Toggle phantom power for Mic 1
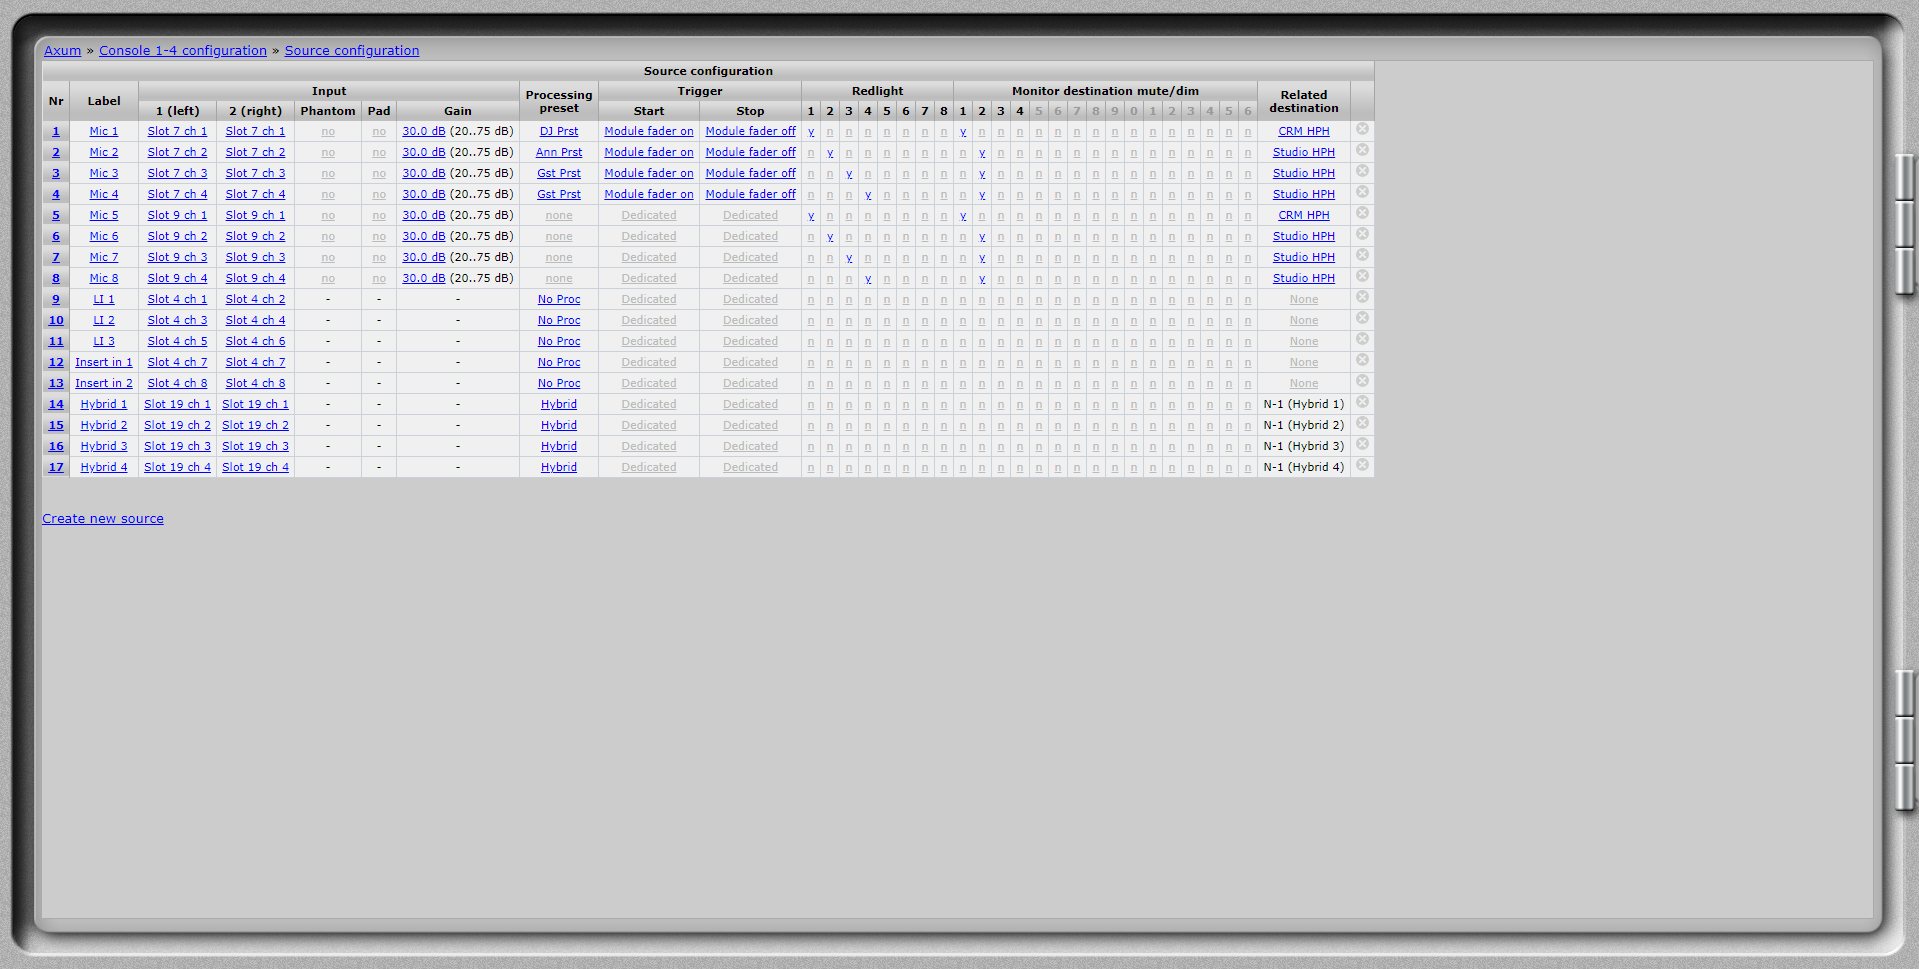The height and width of the screenshot is (969, 1919). click(x=328, y=132)
